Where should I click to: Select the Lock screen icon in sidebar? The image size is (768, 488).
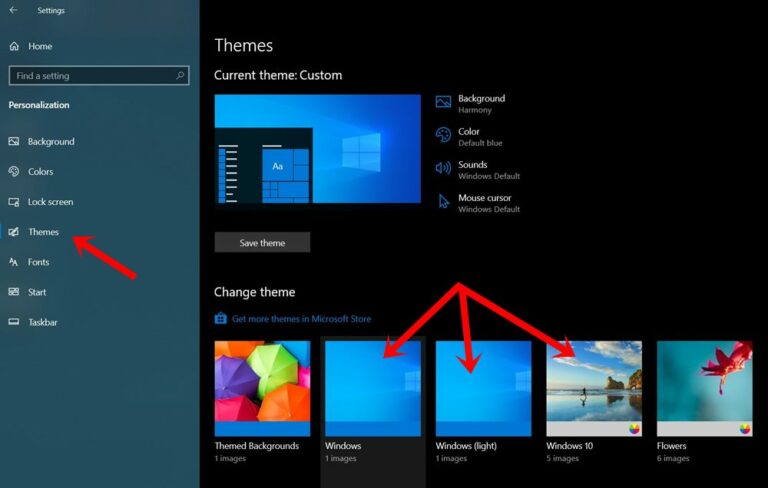tap(14, 202)
